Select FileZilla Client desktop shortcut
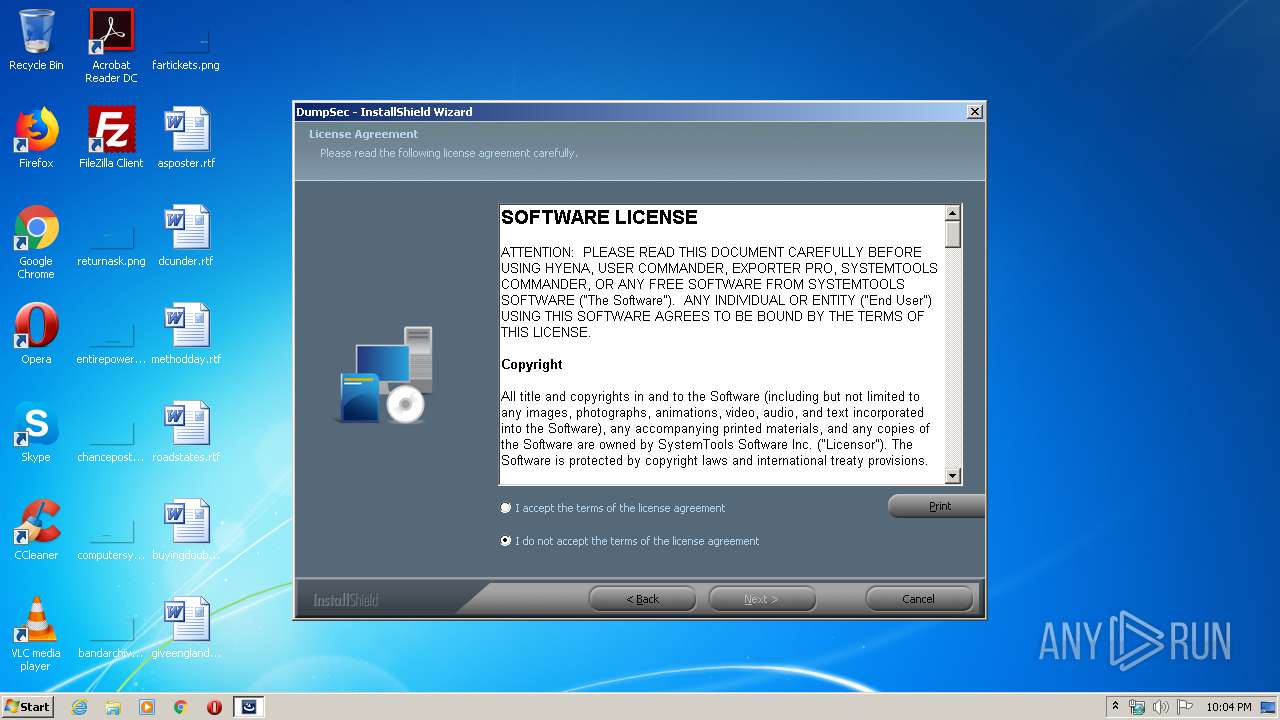The image size is (1280, 720). pos(111,138)
